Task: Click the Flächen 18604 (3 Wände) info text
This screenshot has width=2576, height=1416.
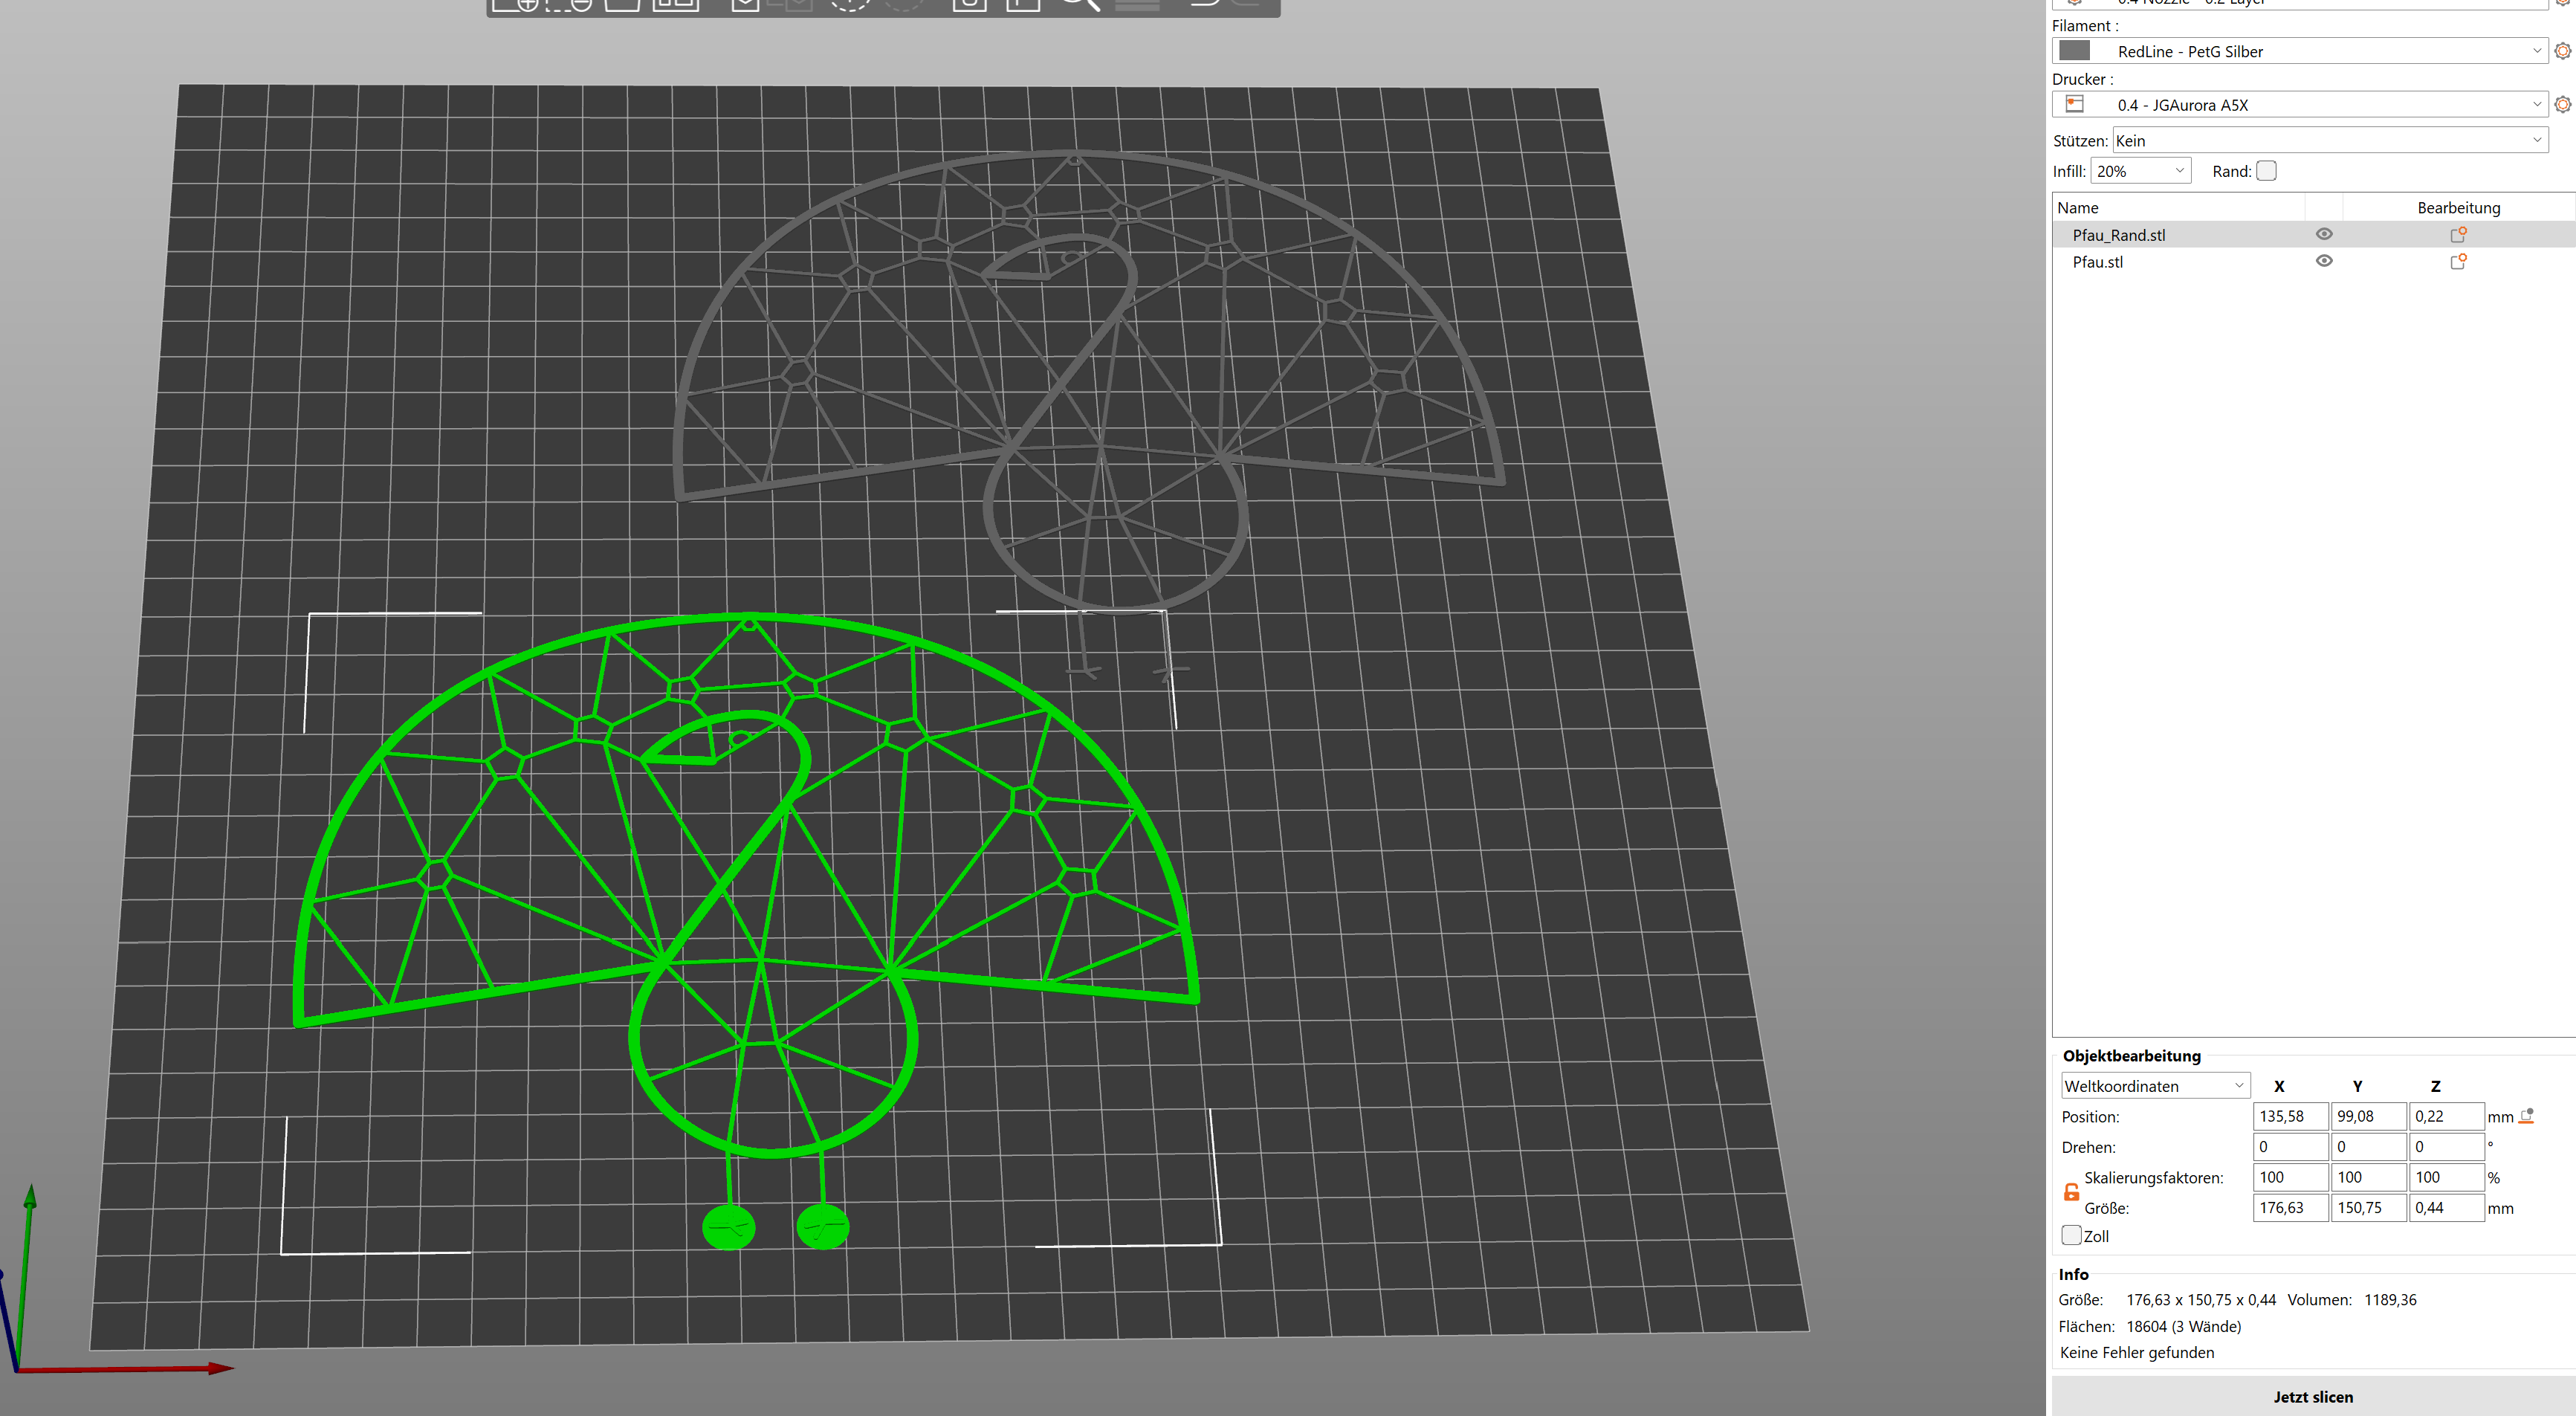Action: coord(2150,1326)
